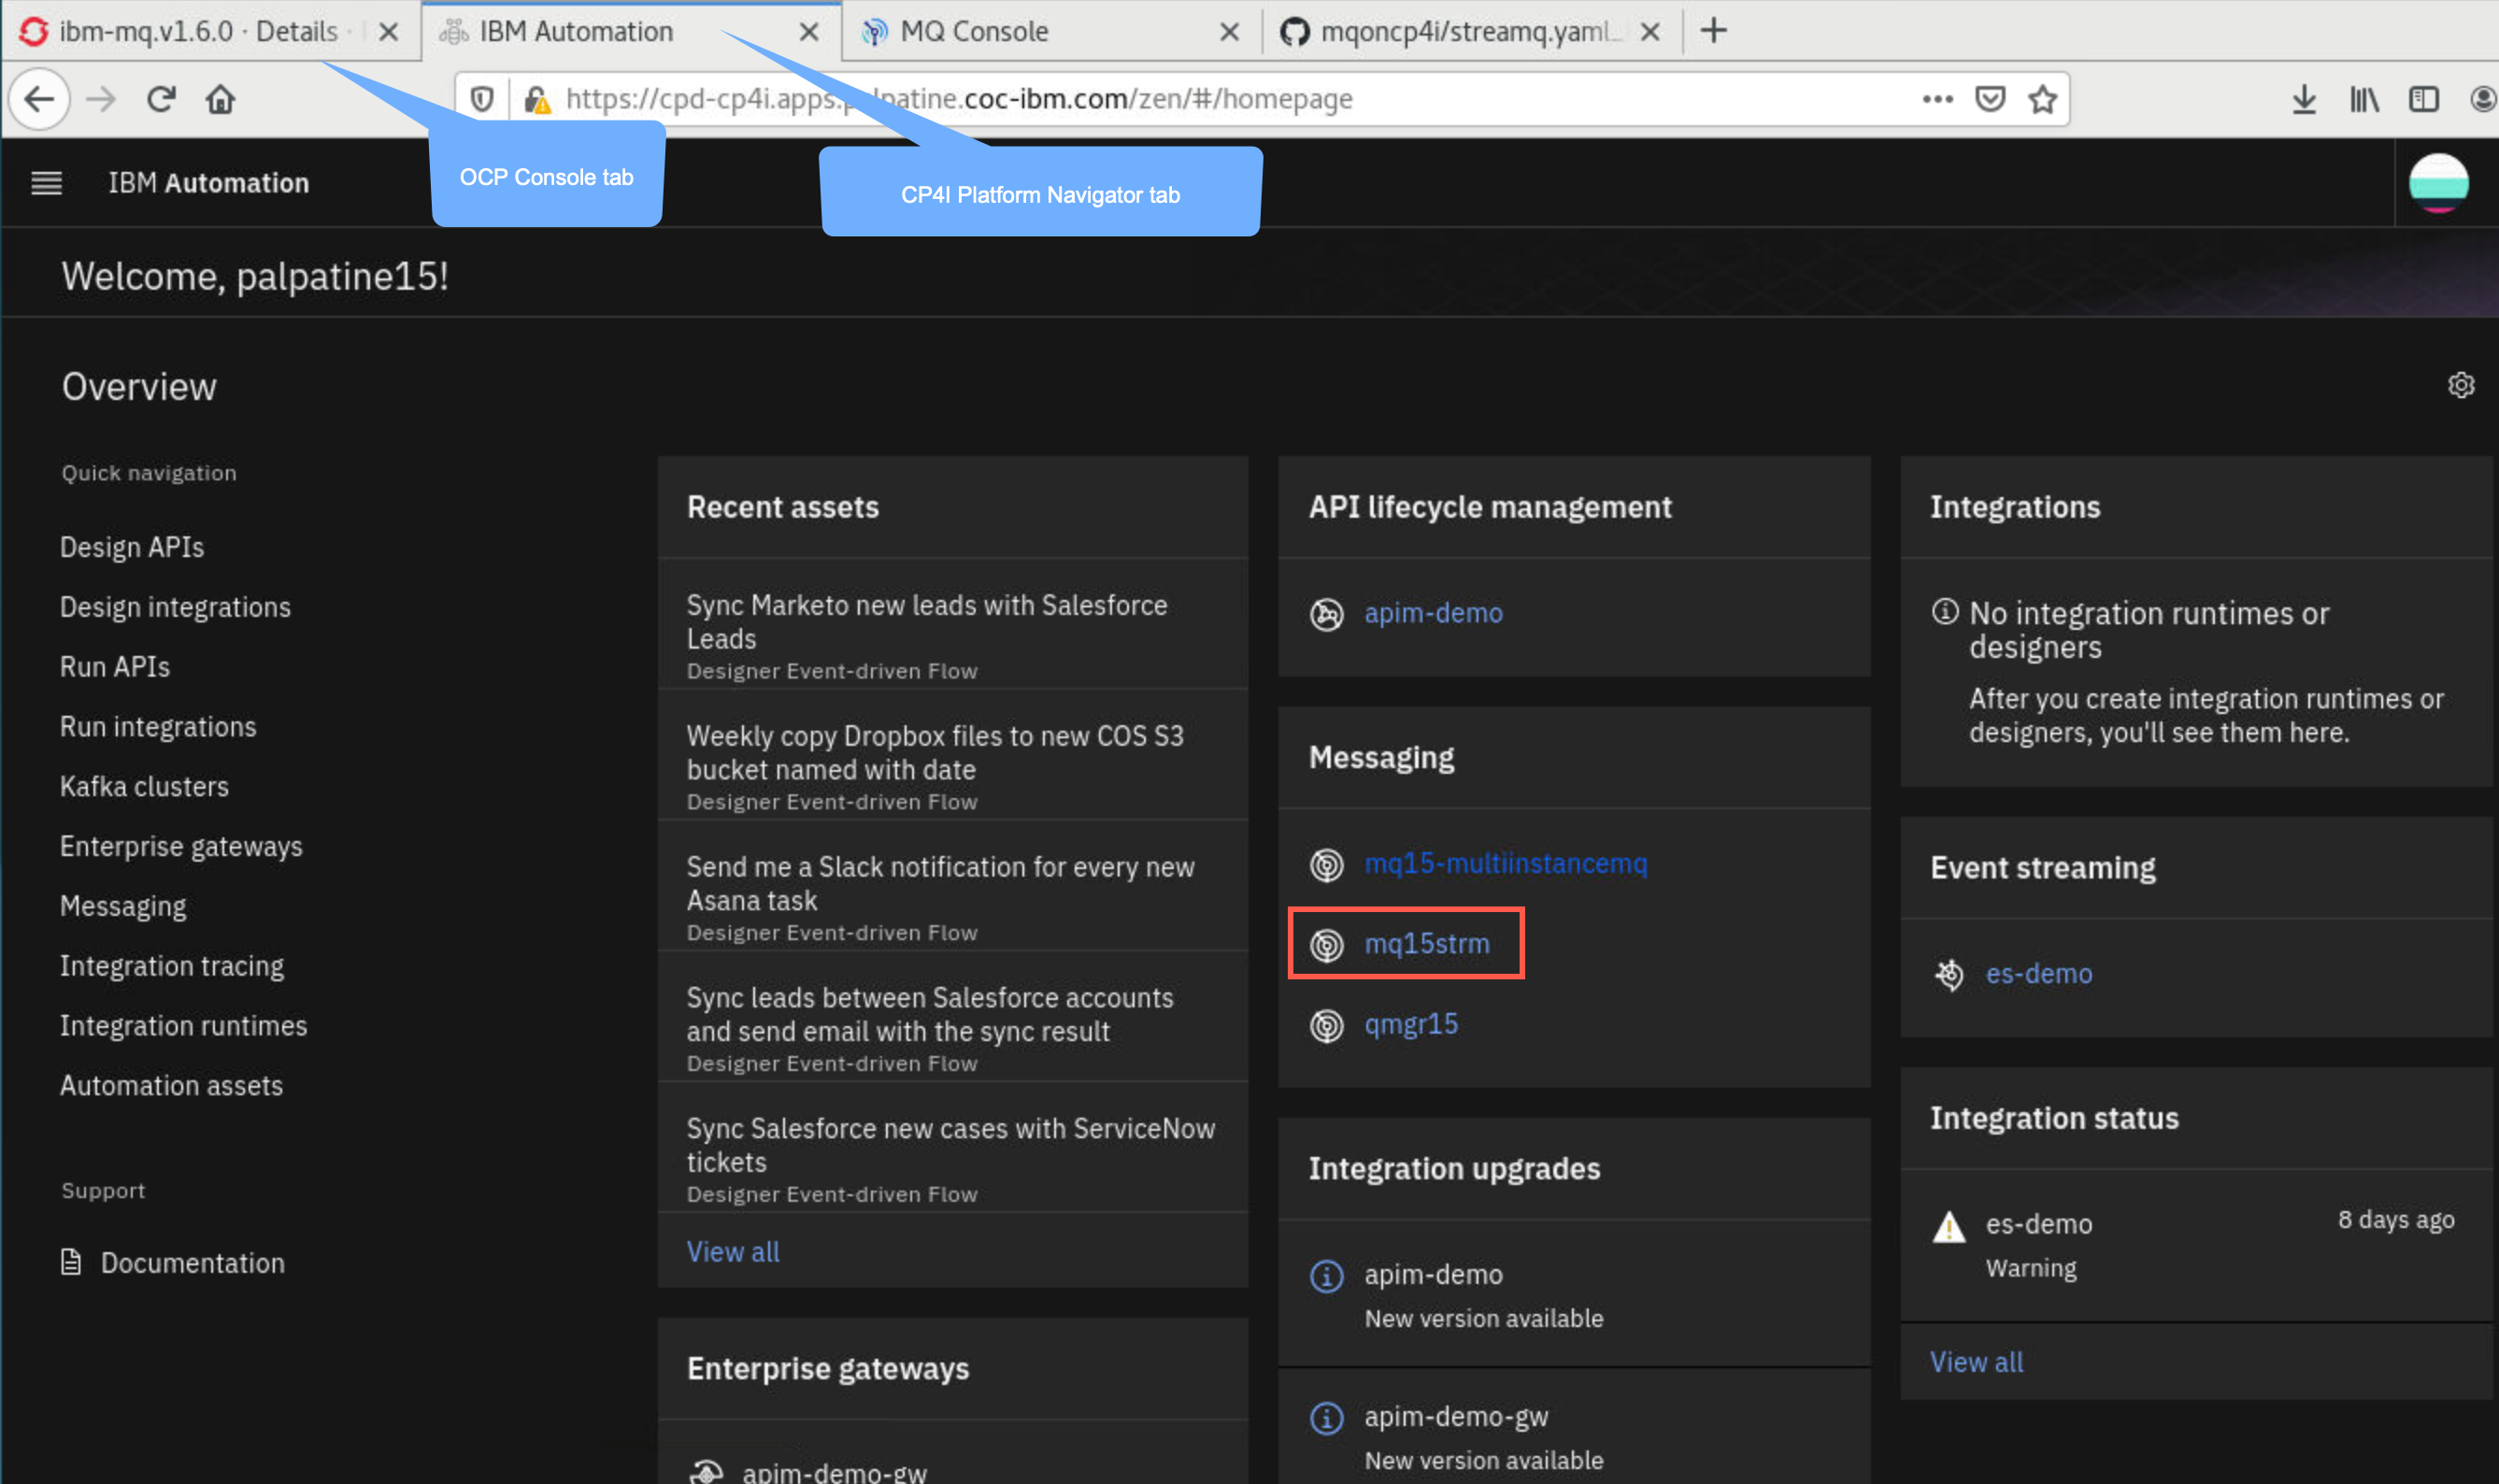
Task: Open the page actions ellipsis menu
Action: [1937, 99]
